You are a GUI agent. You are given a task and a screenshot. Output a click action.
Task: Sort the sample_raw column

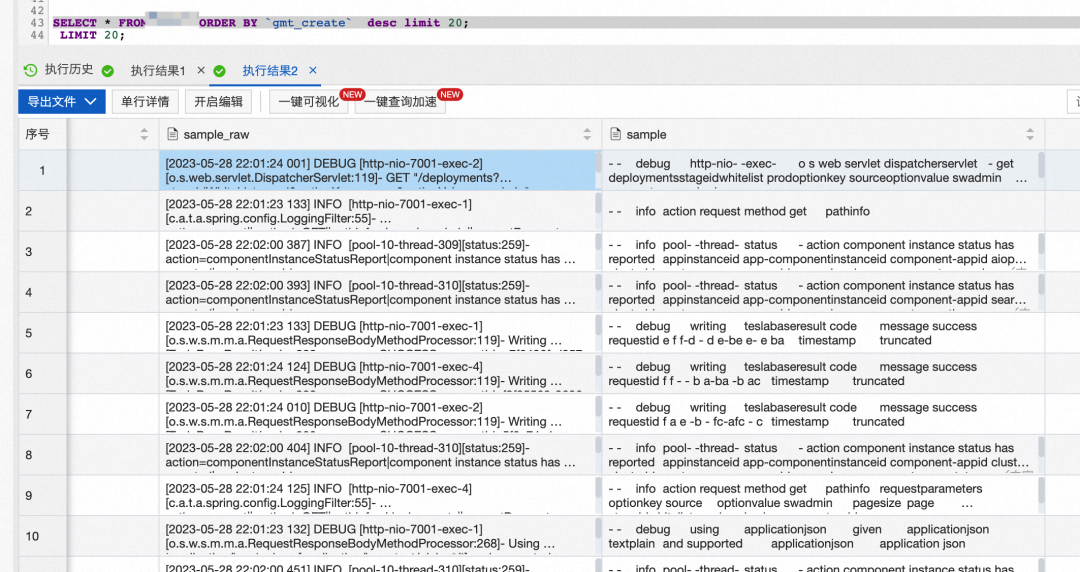tap(587, 134)
